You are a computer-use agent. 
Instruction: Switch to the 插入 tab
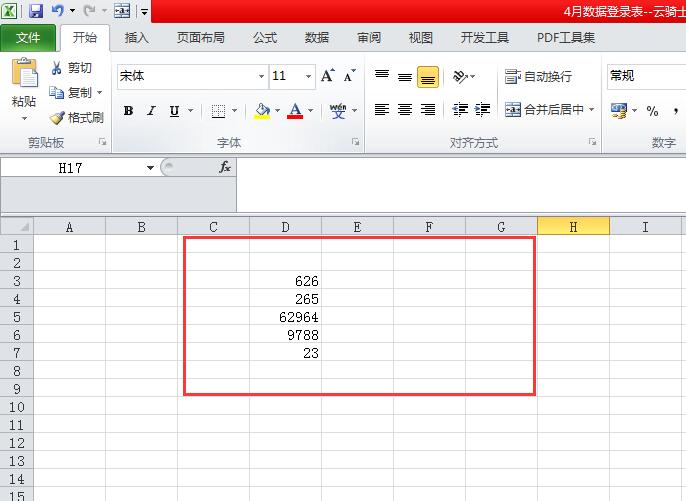point(136,38)
